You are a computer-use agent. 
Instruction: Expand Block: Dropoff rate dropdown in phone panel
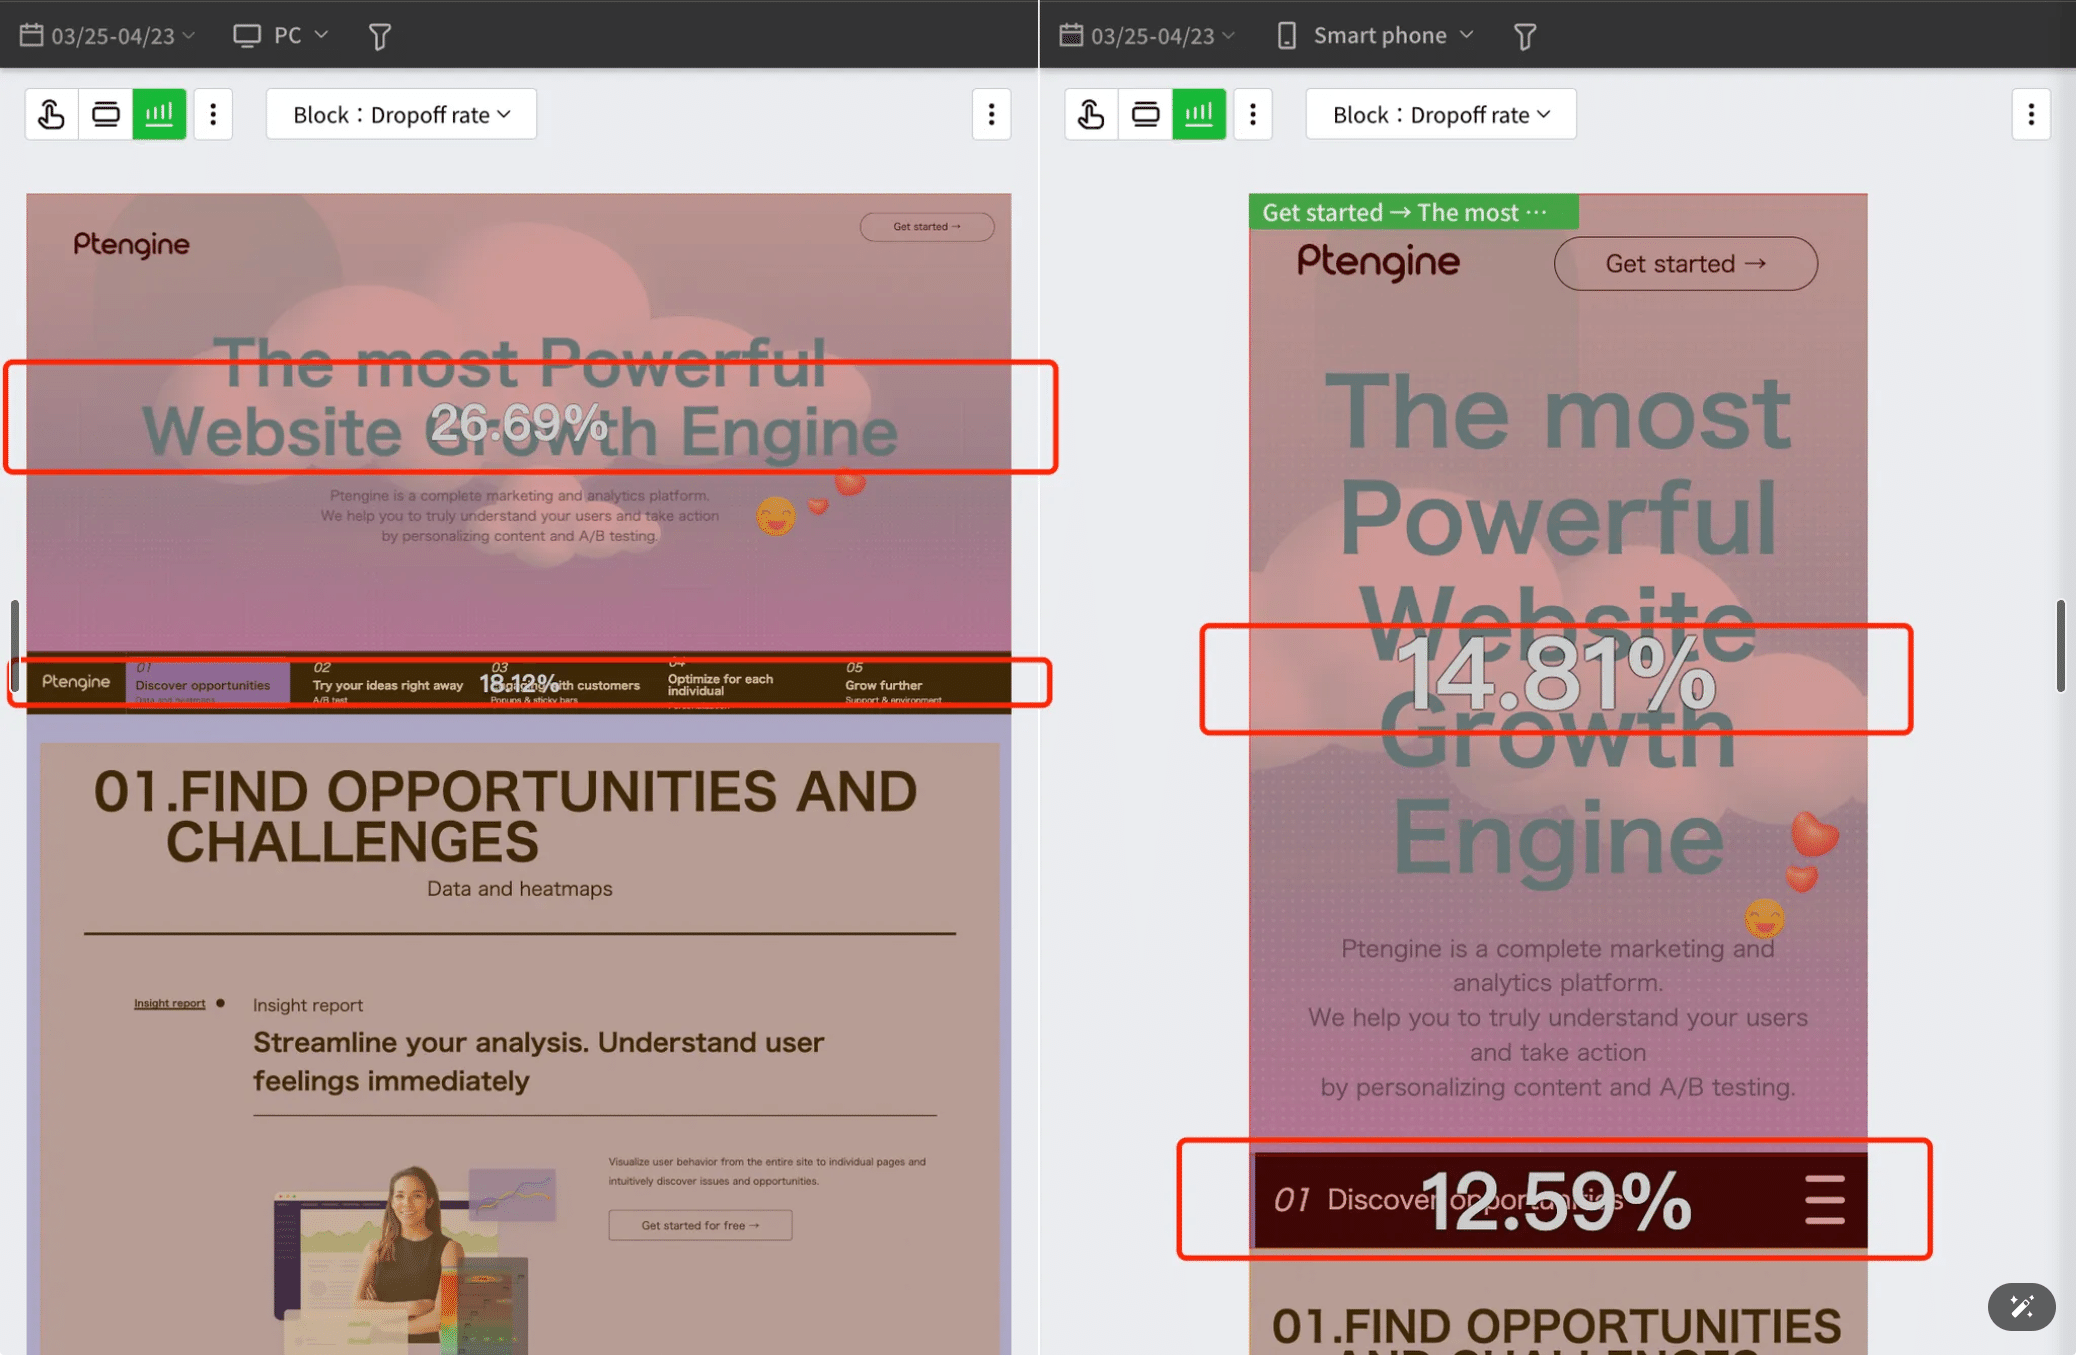click(x=1440, y=114)
